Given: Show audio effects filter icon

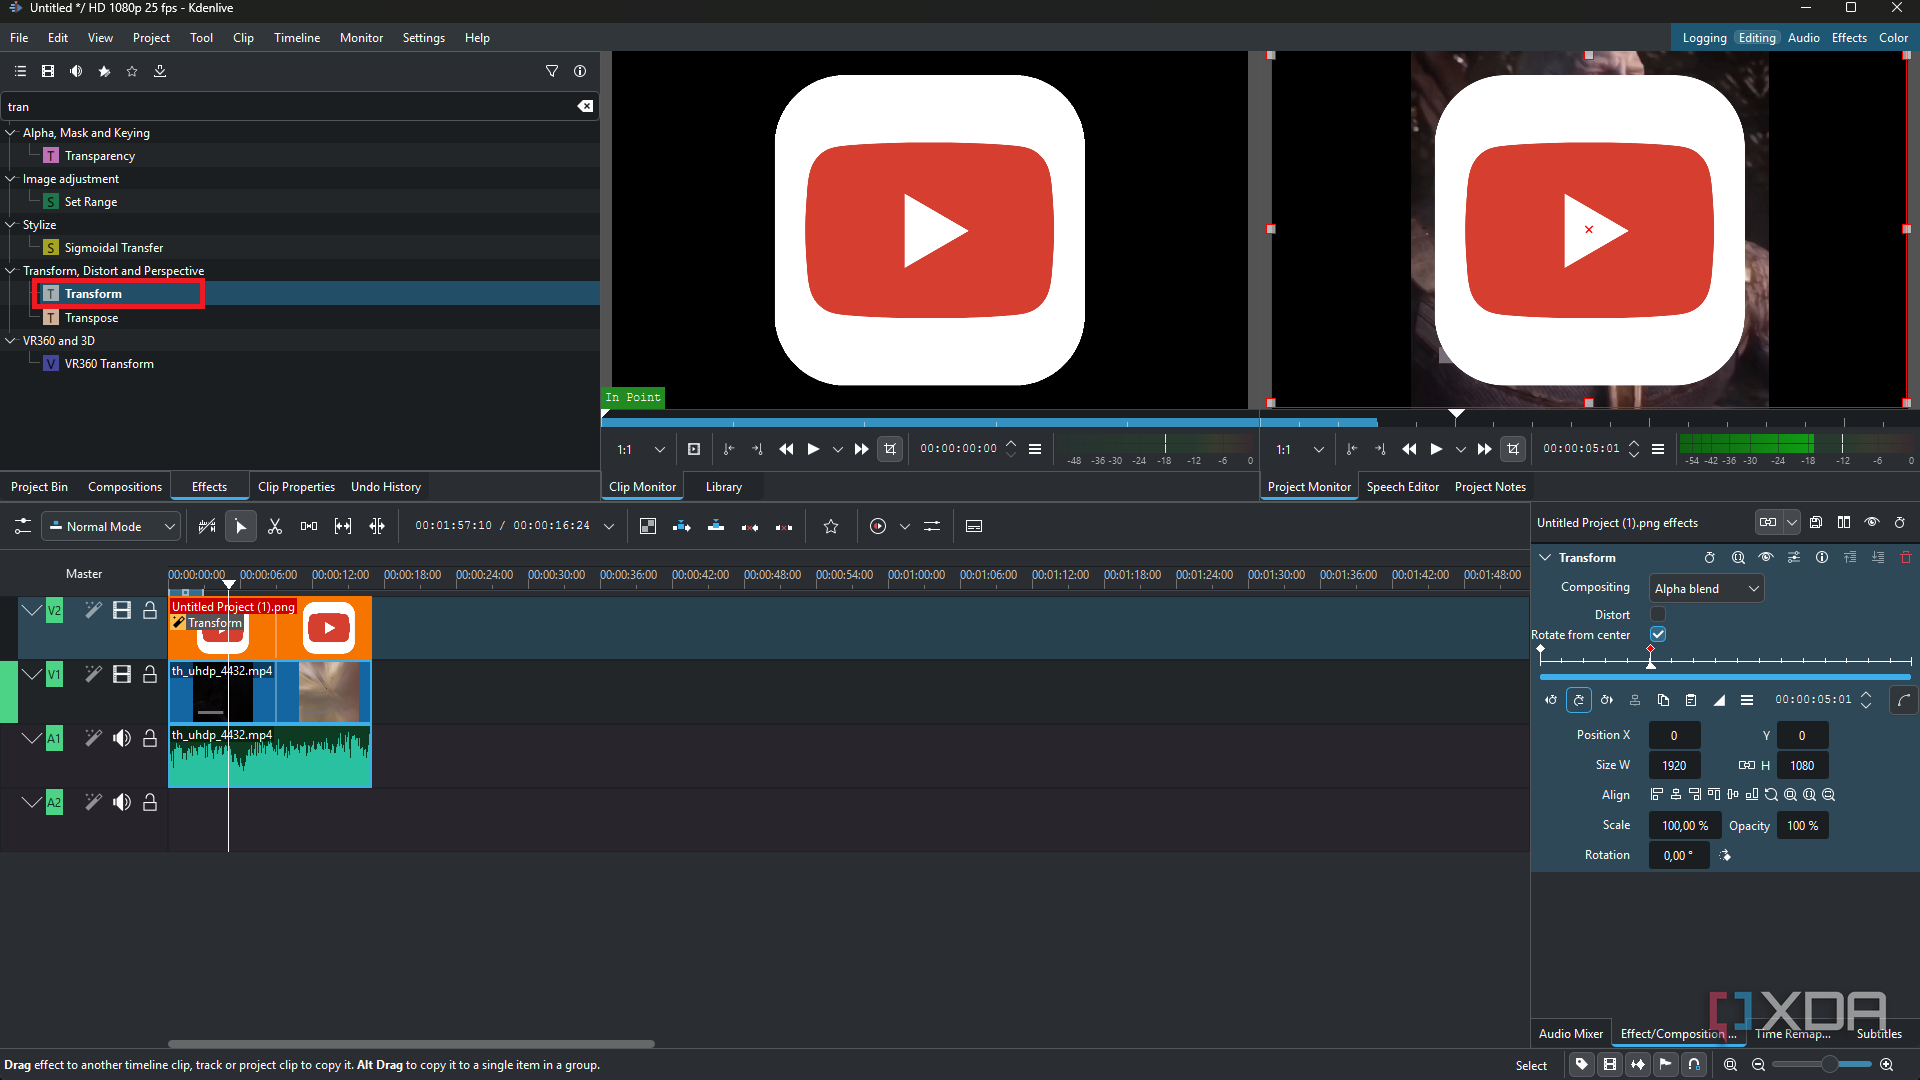Looking at the screenshot, I should [x=76, y=71].
